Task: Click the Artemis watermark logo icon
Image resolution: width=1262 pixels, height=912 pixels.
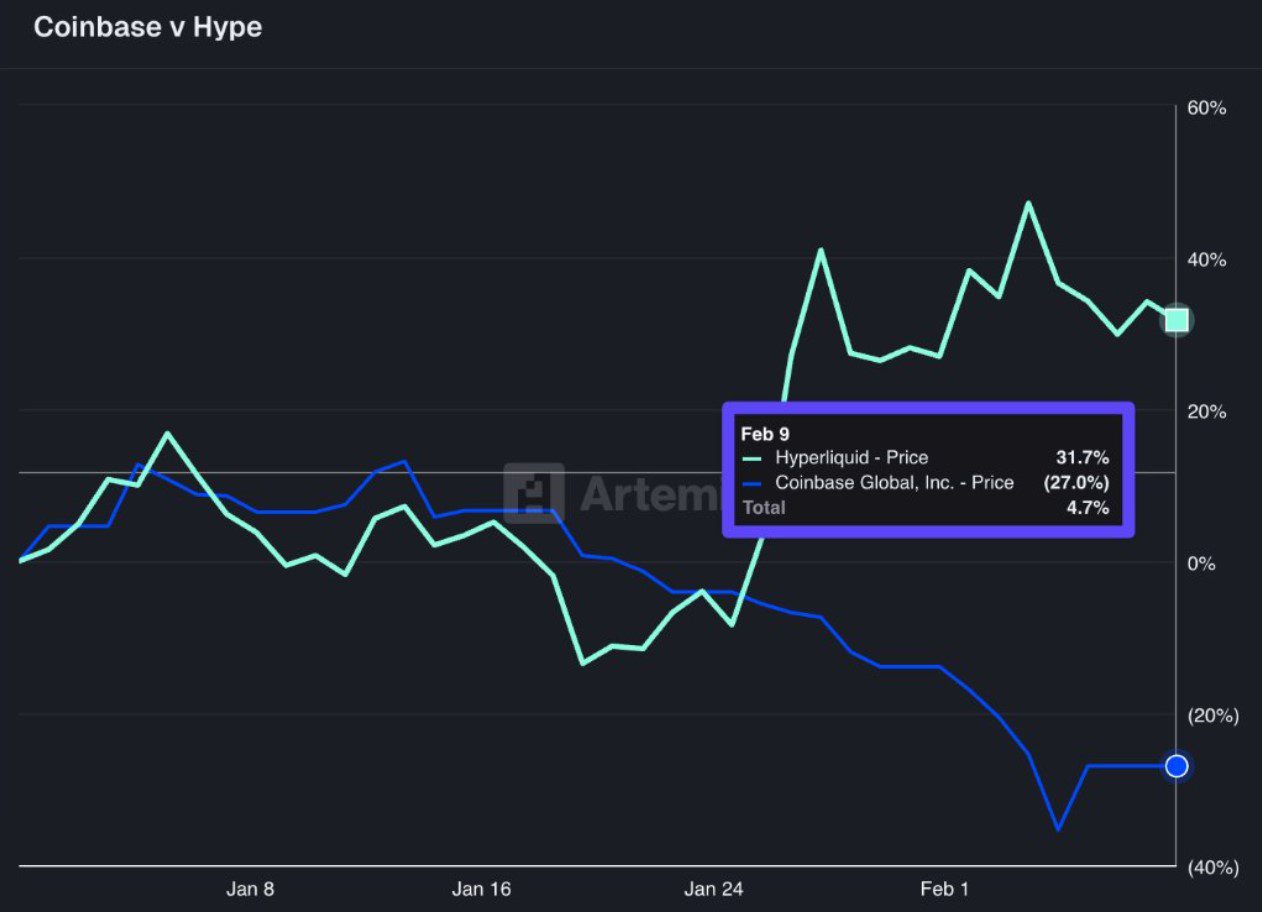Action: click(x=533, y=493)
